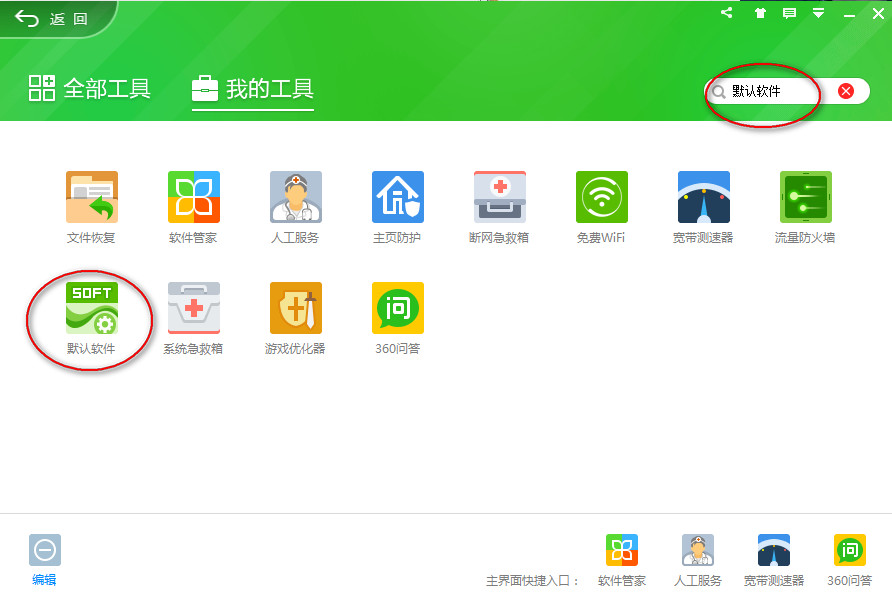This screenshot has height=599, width=892.
Task: Click the 返回 back button
Action: [48, 16]
